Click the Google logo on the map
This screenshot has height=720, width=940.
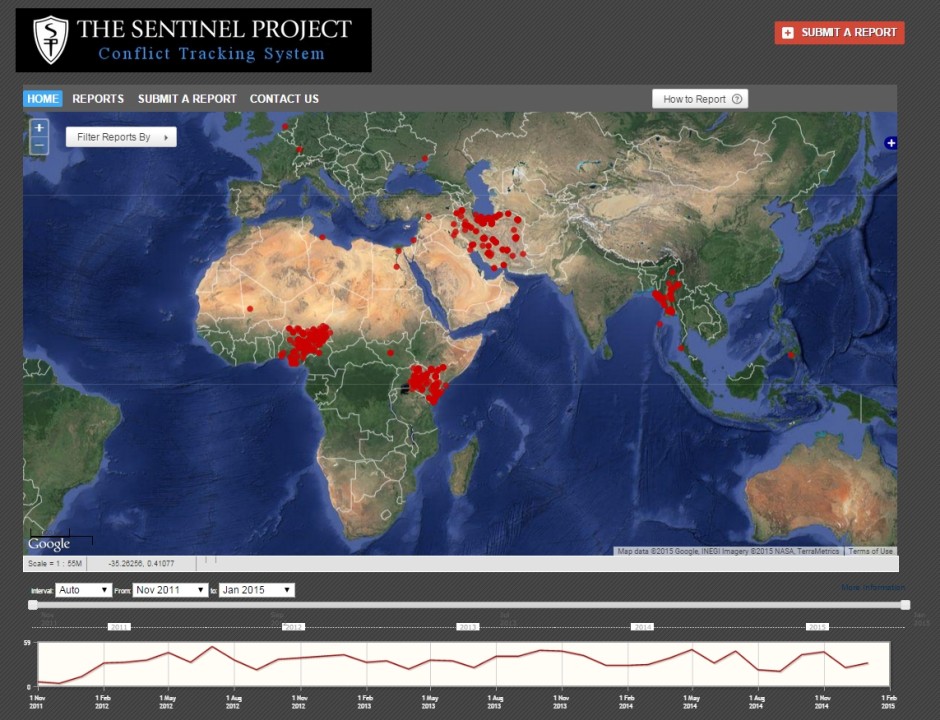(48, 544)
